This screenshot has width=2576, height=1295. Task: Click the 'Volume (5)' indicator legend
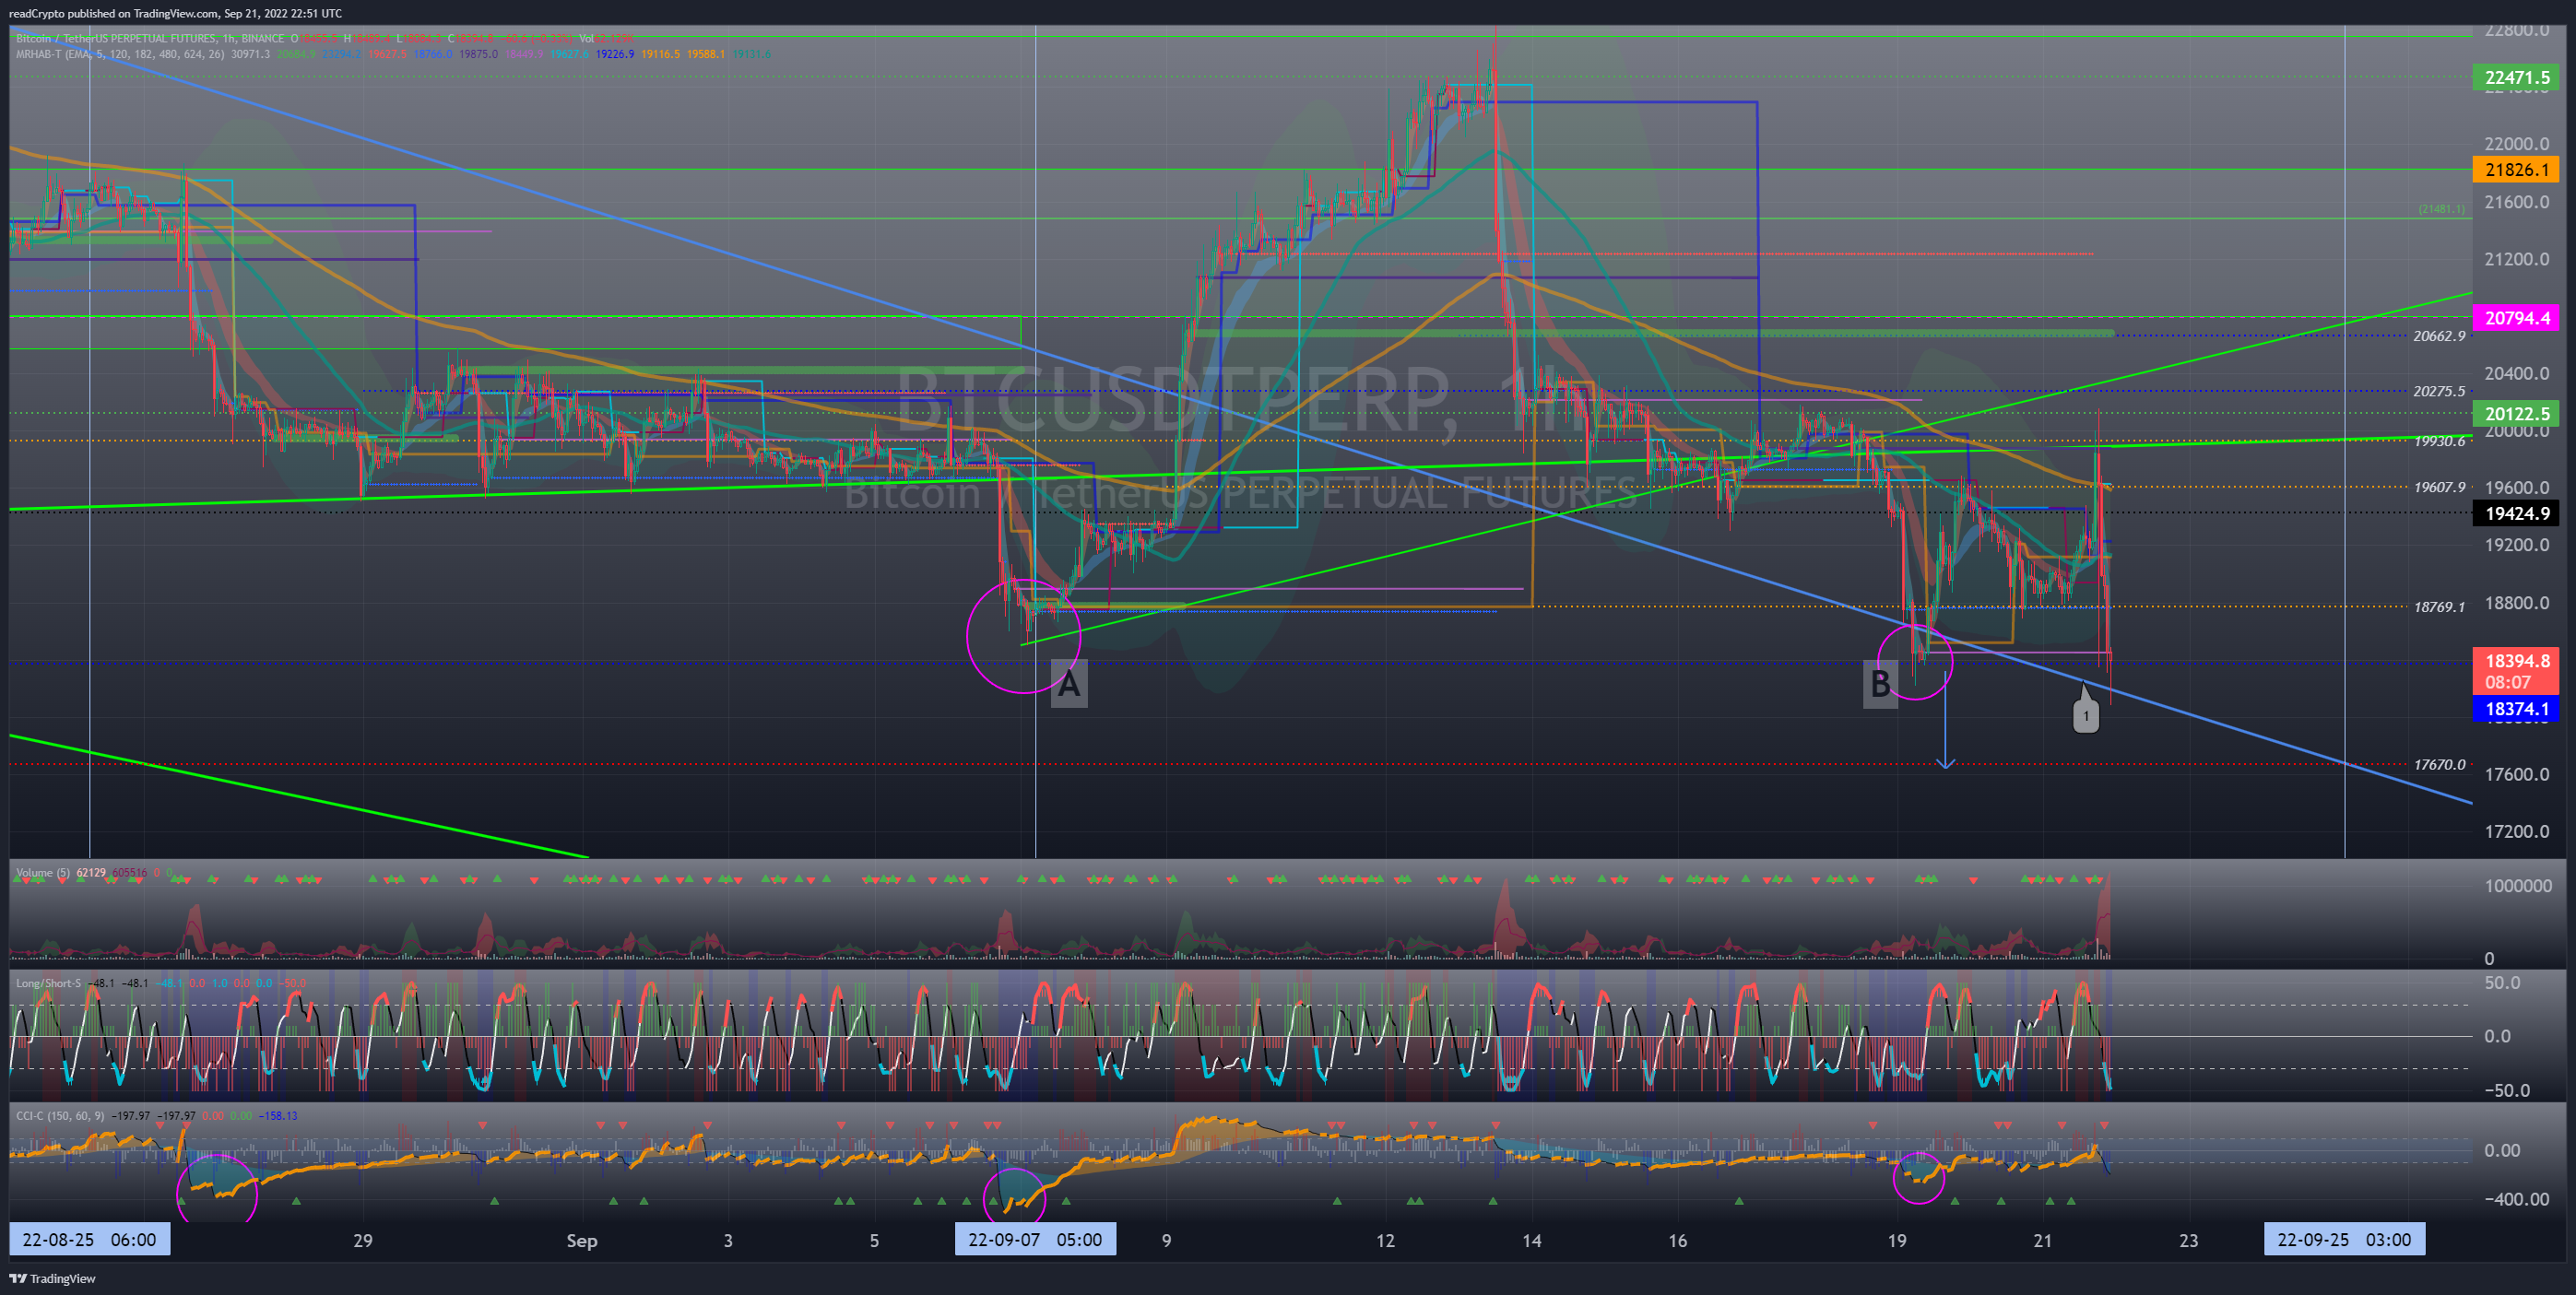point(42,873)
